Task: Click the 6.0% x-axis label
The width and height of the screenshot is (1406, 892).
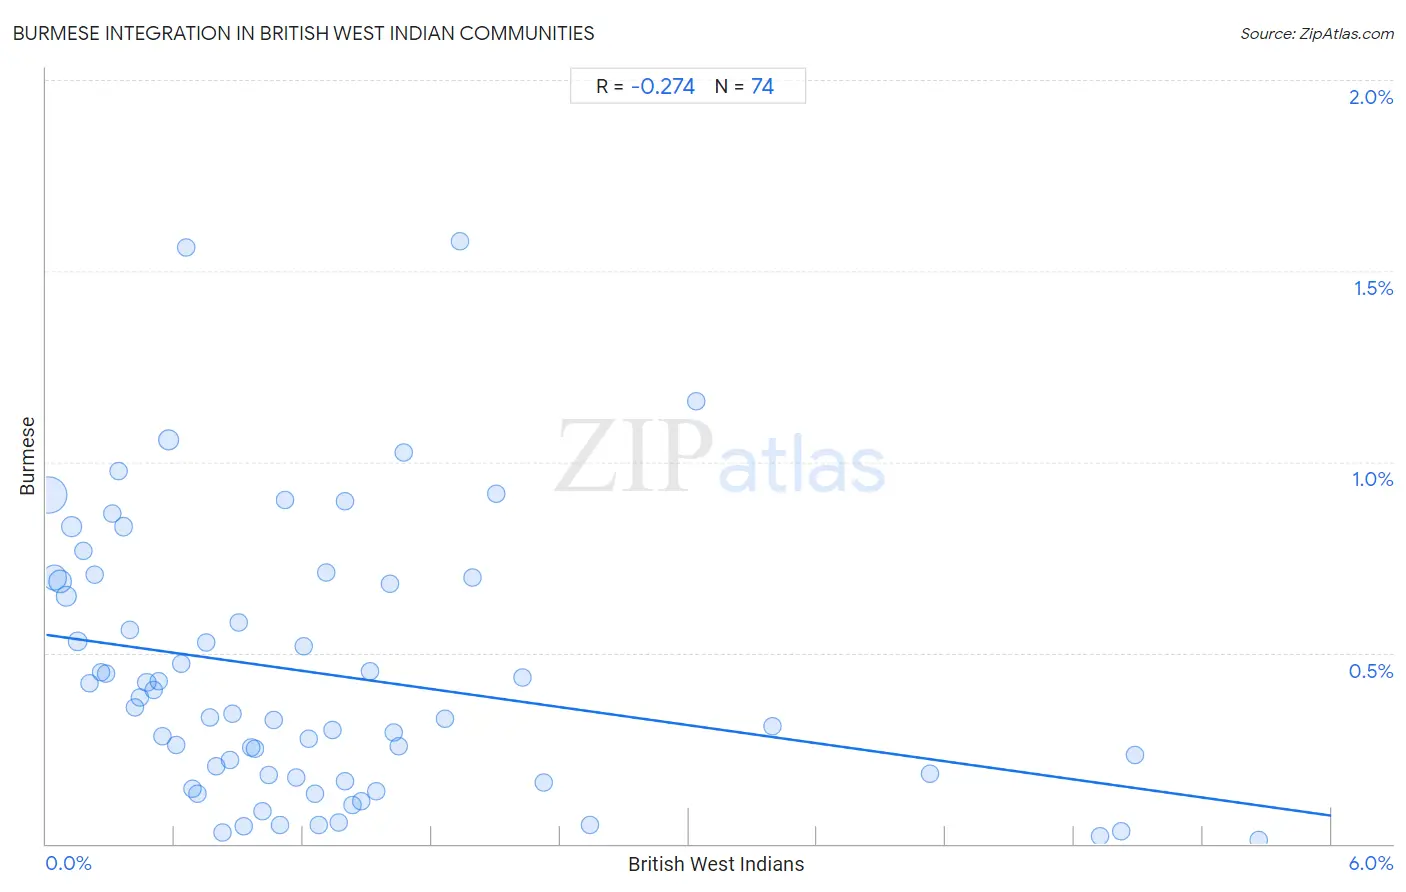Action: (x=1371, y=863)
